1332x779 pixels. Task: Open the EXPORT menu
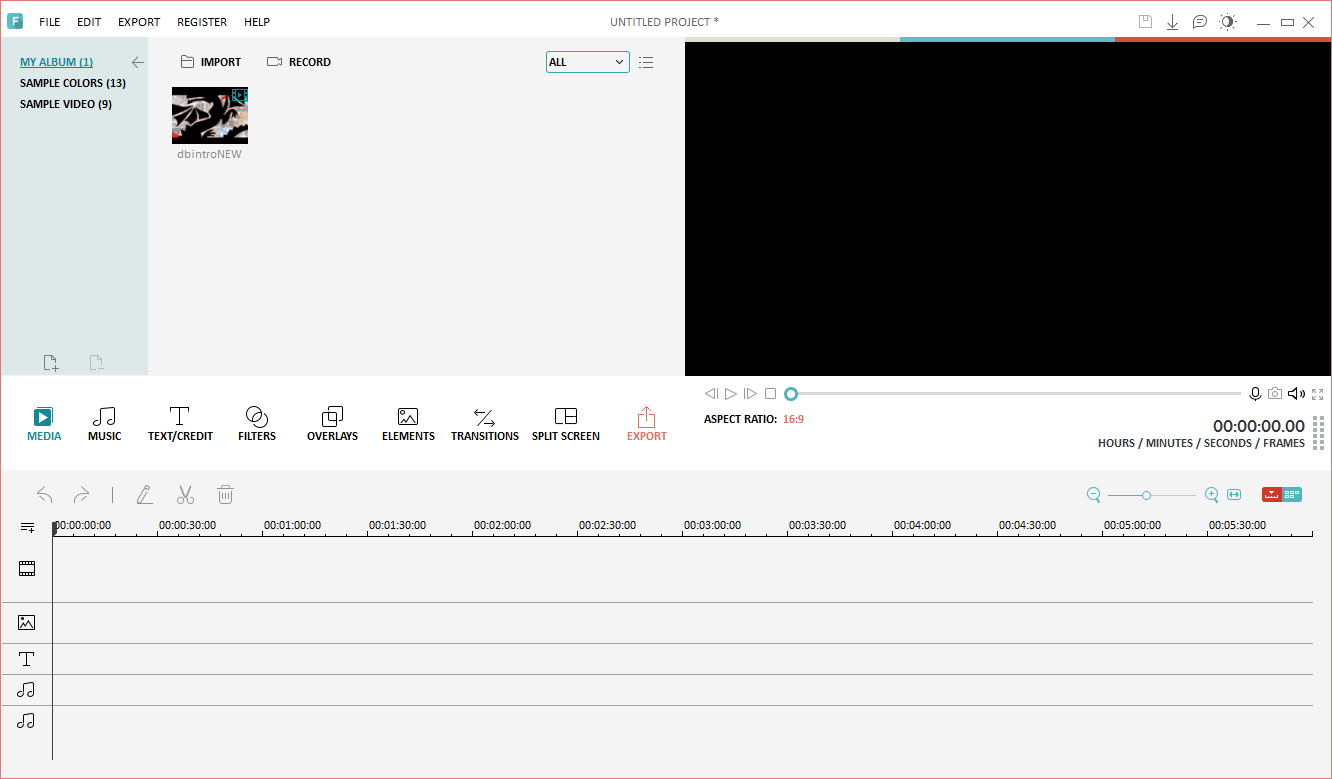pyautogui.click(x=138, y=22)
